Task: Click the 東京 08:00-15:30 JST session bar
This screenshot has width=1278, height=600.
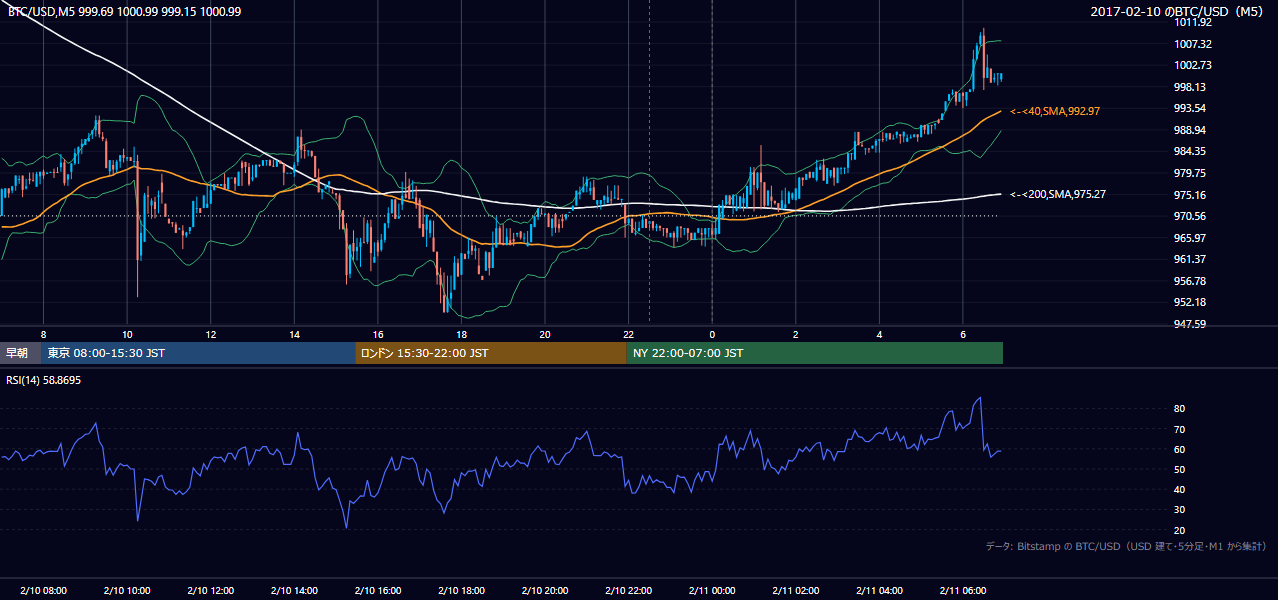Action: [x=198, y=353]
